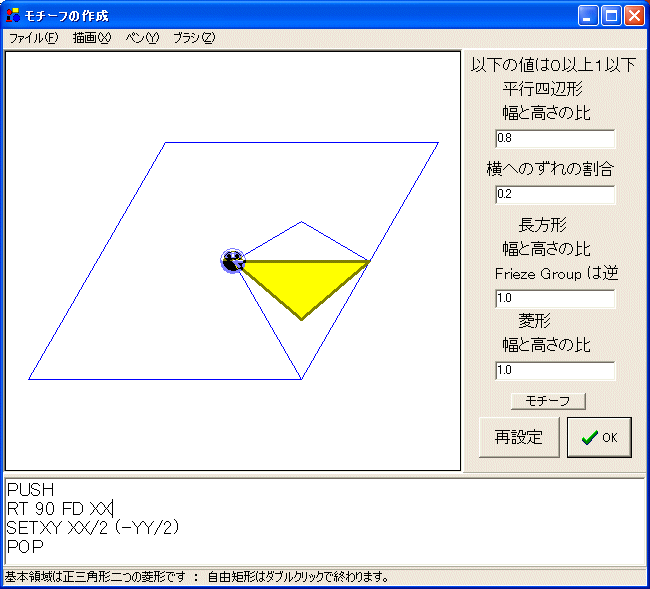Click the 再設定 reset button

[519, 437]
